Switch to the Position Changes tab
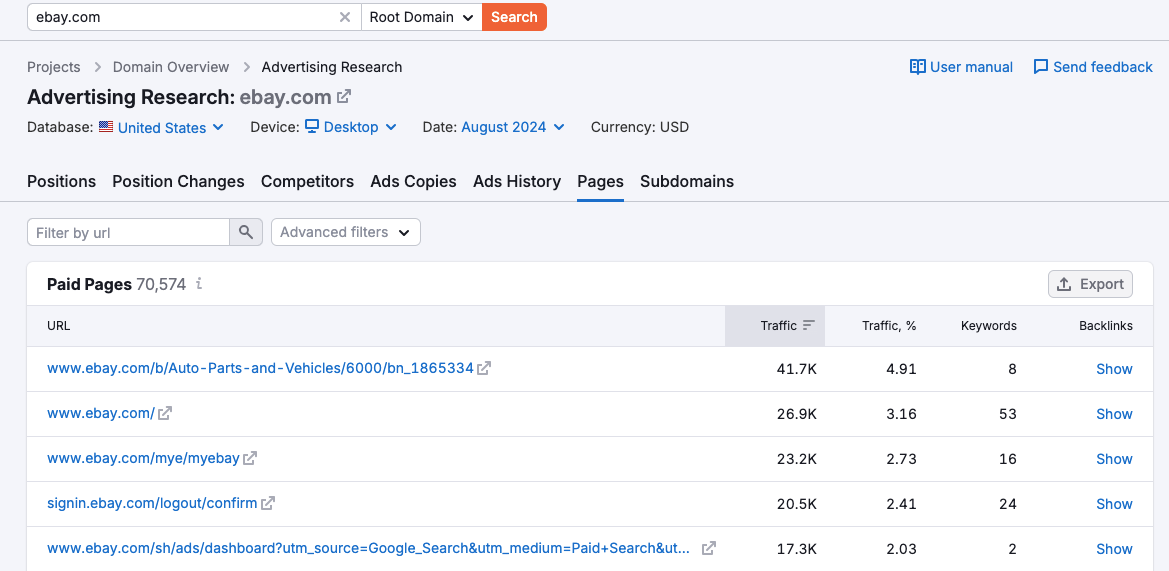Image resolution: width=1169 pixels, height=571 pixels. (178, 182)
